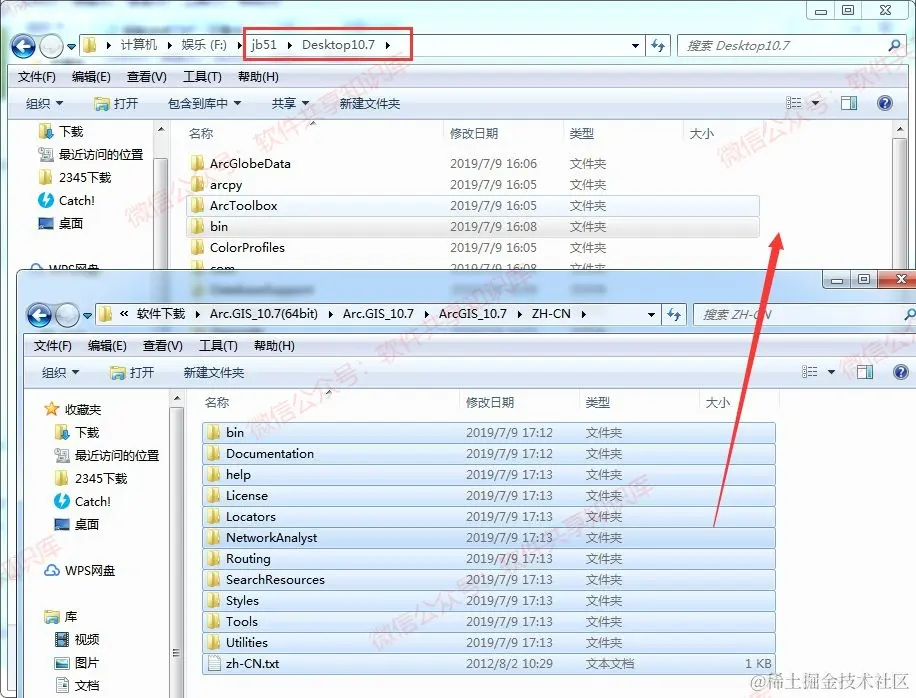Viewport: 916px width, 698px height.
Task: Sort by 名称 column in the Desktop10.7 window
Action: pyautogui.click(x=201, y=134)
